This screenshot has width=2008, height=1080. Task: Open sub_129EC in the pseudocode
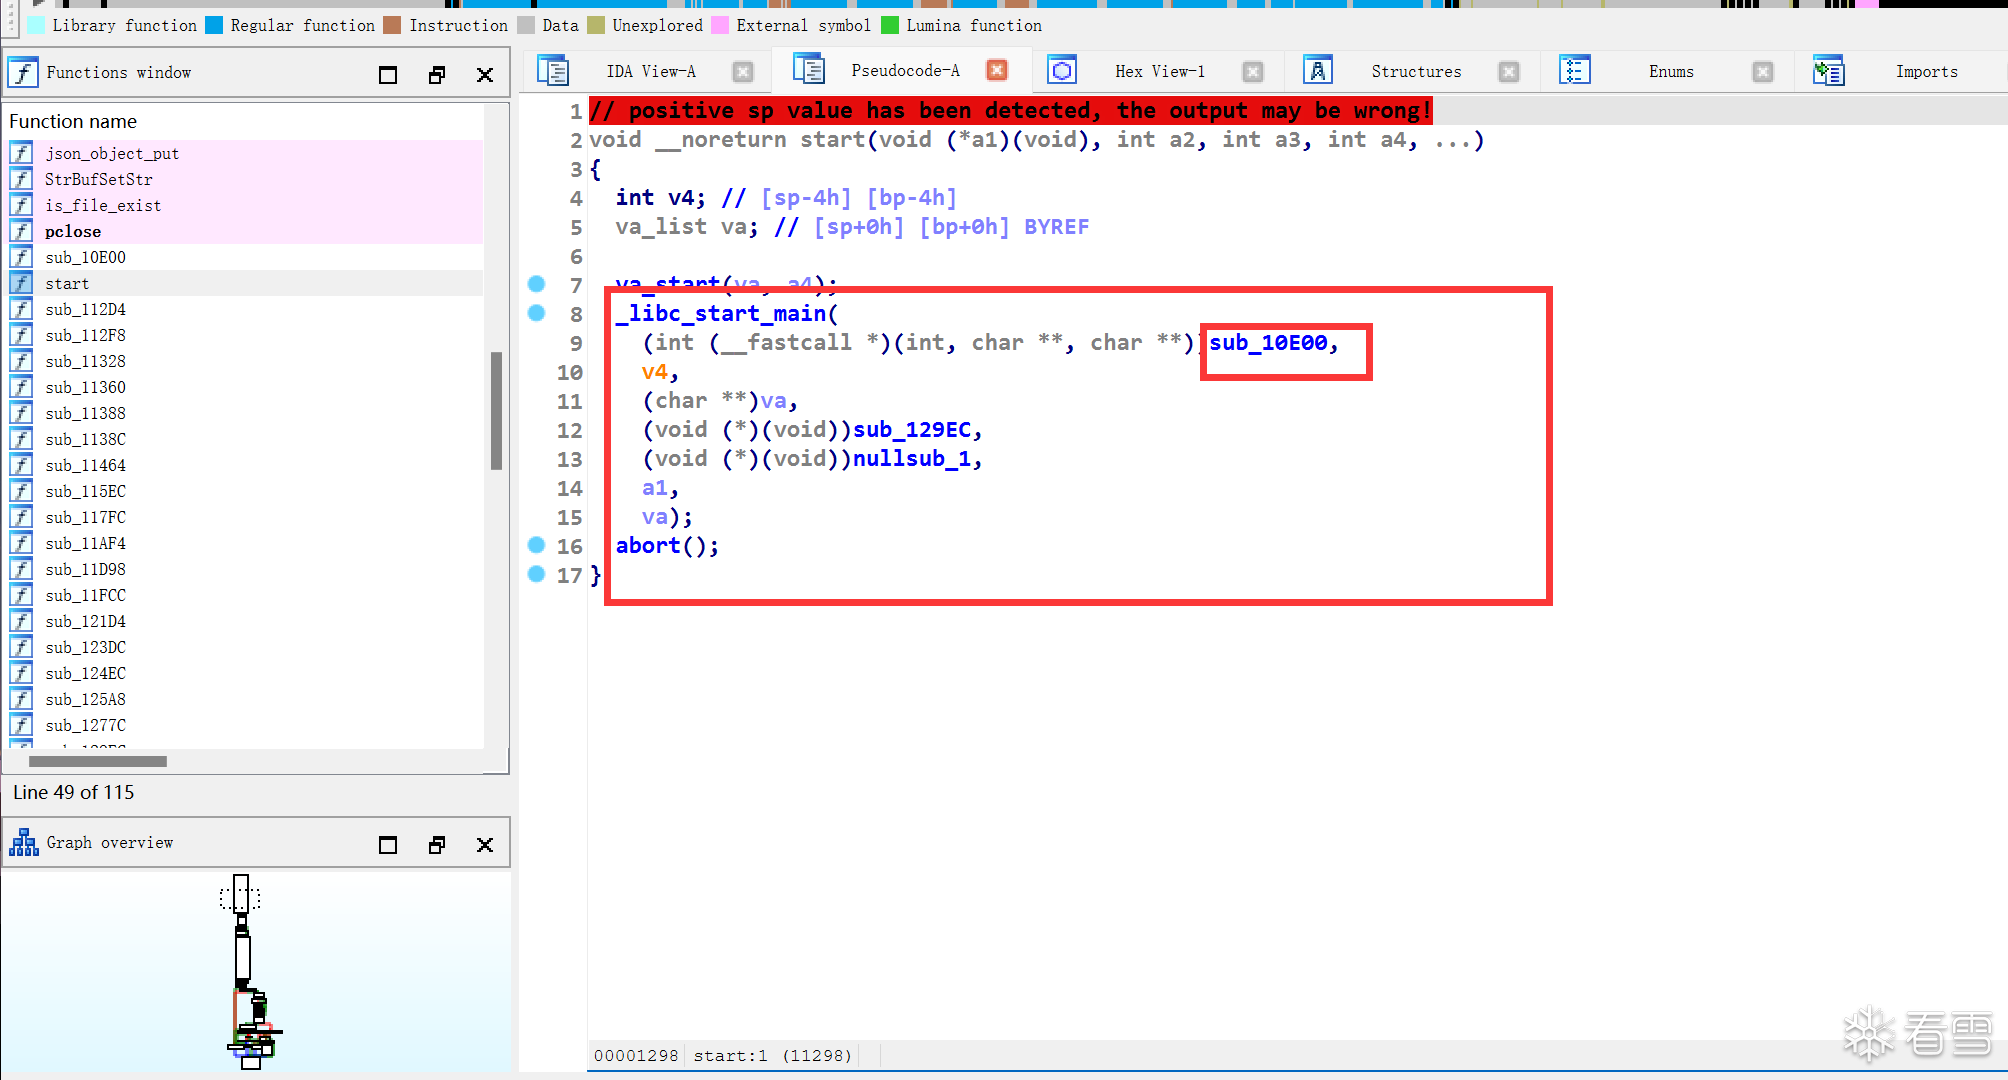911,430
